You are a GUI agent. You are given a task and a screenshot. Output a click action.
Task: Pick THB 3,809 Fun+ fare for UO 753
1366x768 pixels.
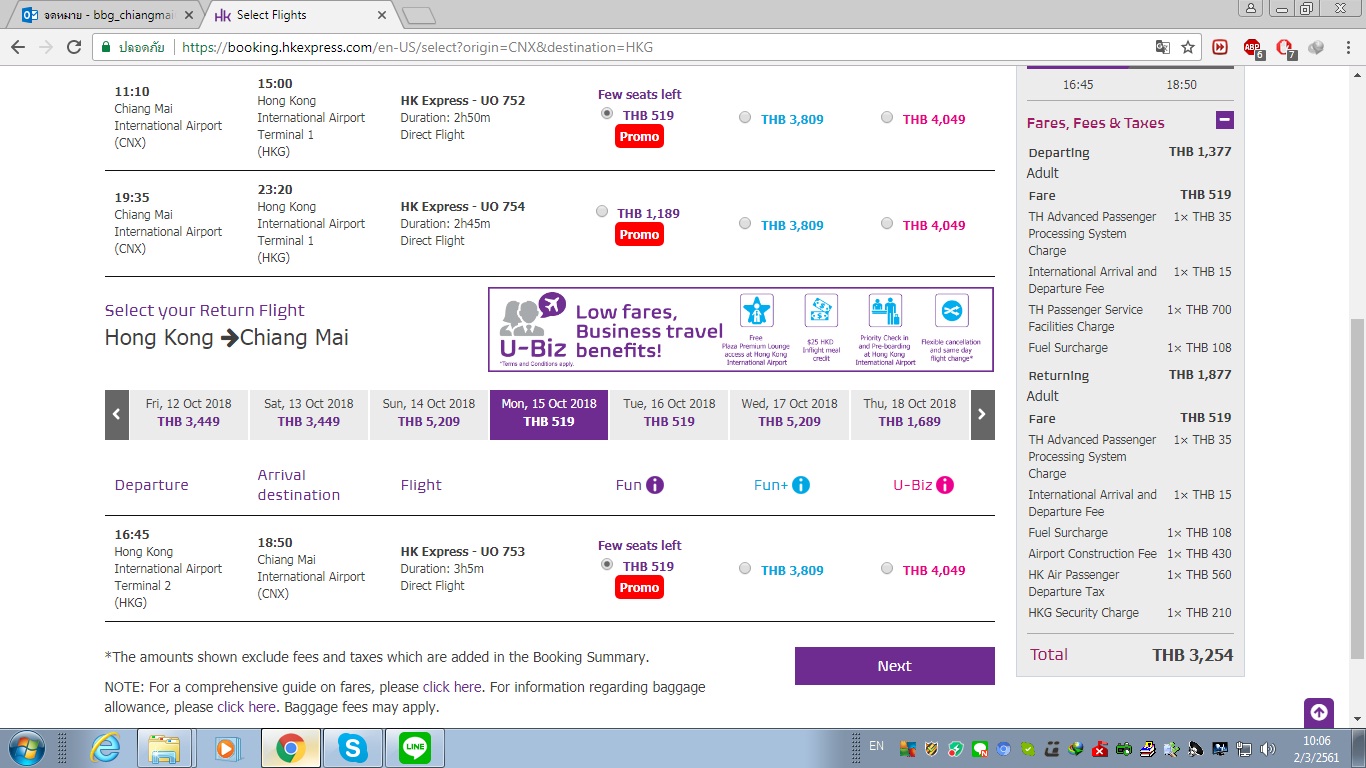pyautogui.click(x=745, y=568)
